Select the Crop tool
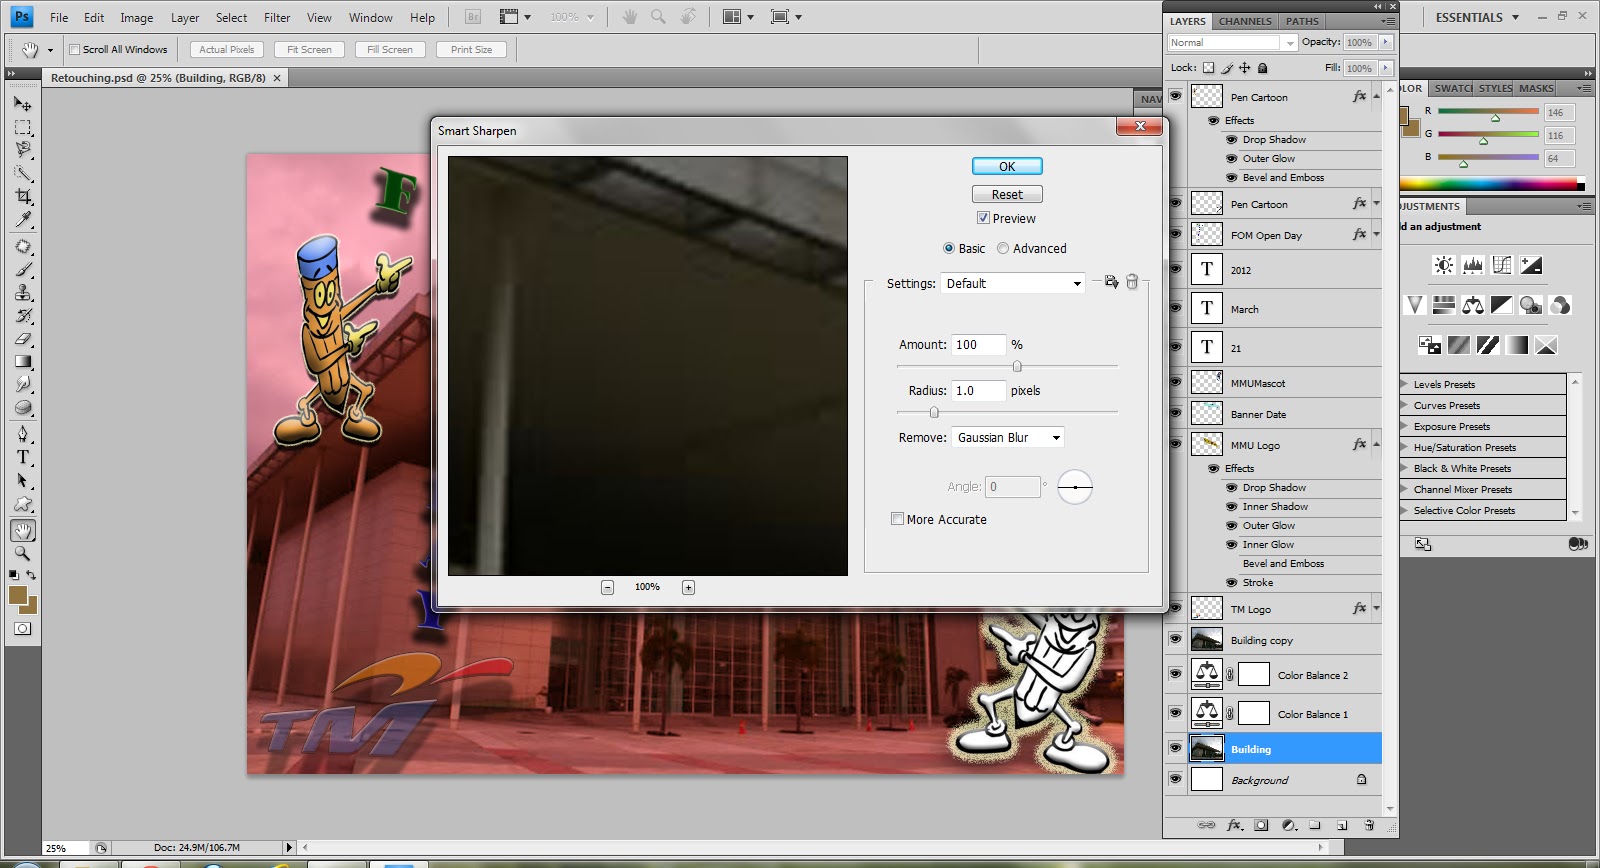Image resolution: width=1600 pixels, height=868 pixels. [x=23, y=196]
